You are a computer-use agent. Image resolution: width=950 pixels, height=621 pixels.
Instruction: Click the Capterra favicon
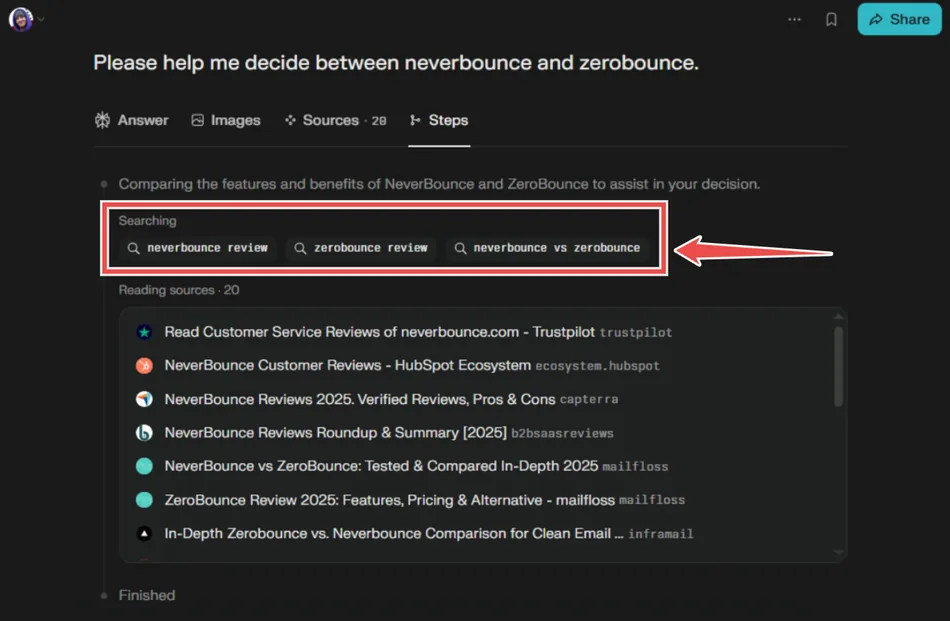click(144, 399)
